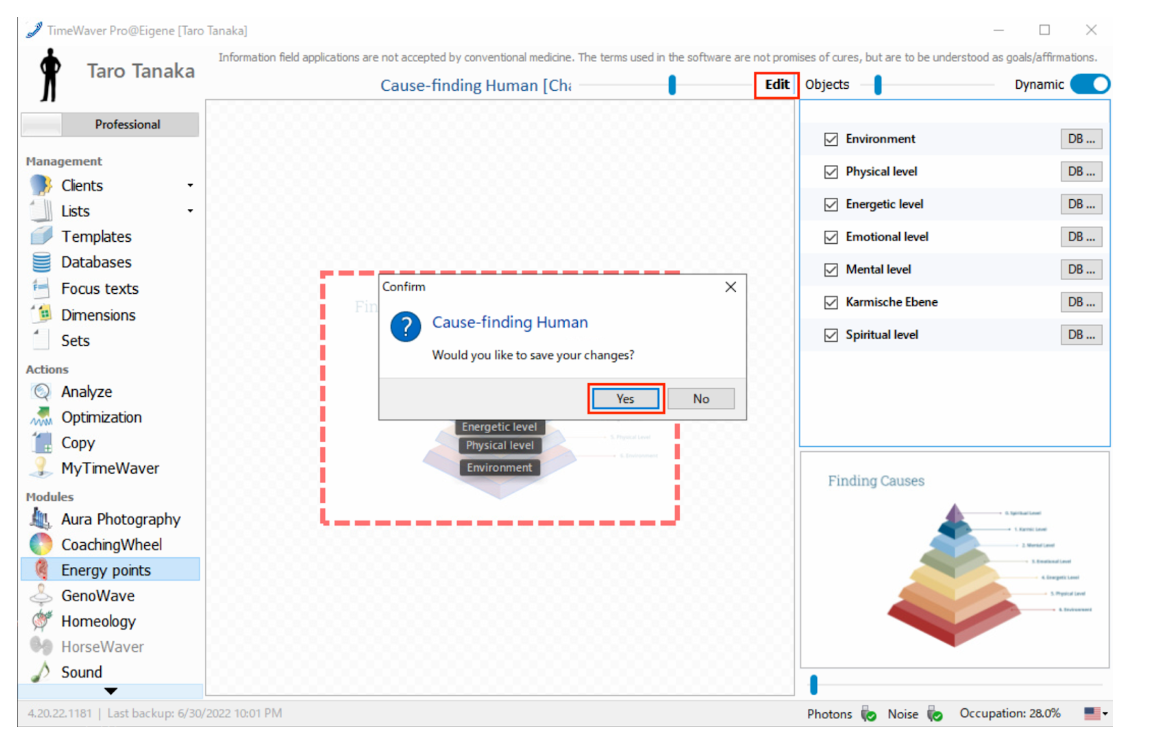Expand more modules with the down arrow
Image resolution: width=1156 pixels, height=746 pixels.
click(111, 691)
